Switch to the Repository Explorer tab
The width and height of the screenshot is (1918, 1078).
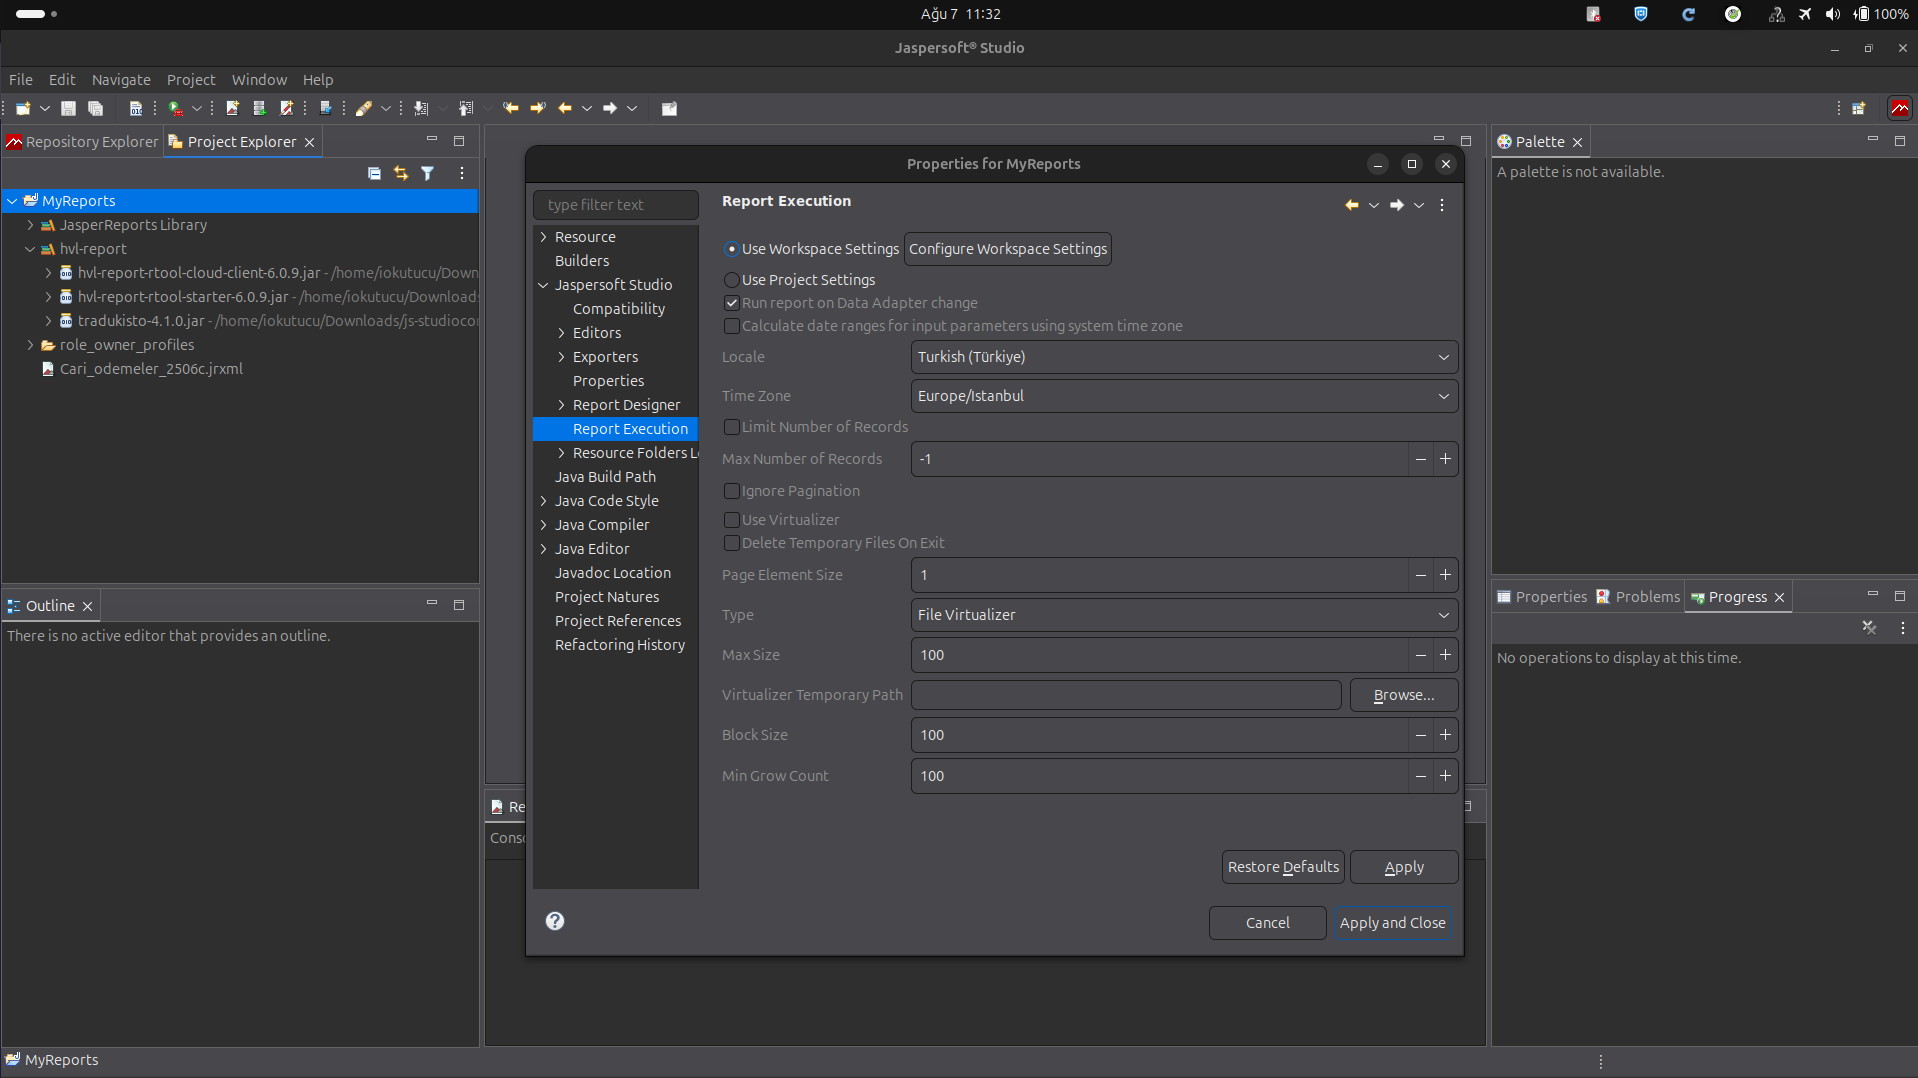82,142
